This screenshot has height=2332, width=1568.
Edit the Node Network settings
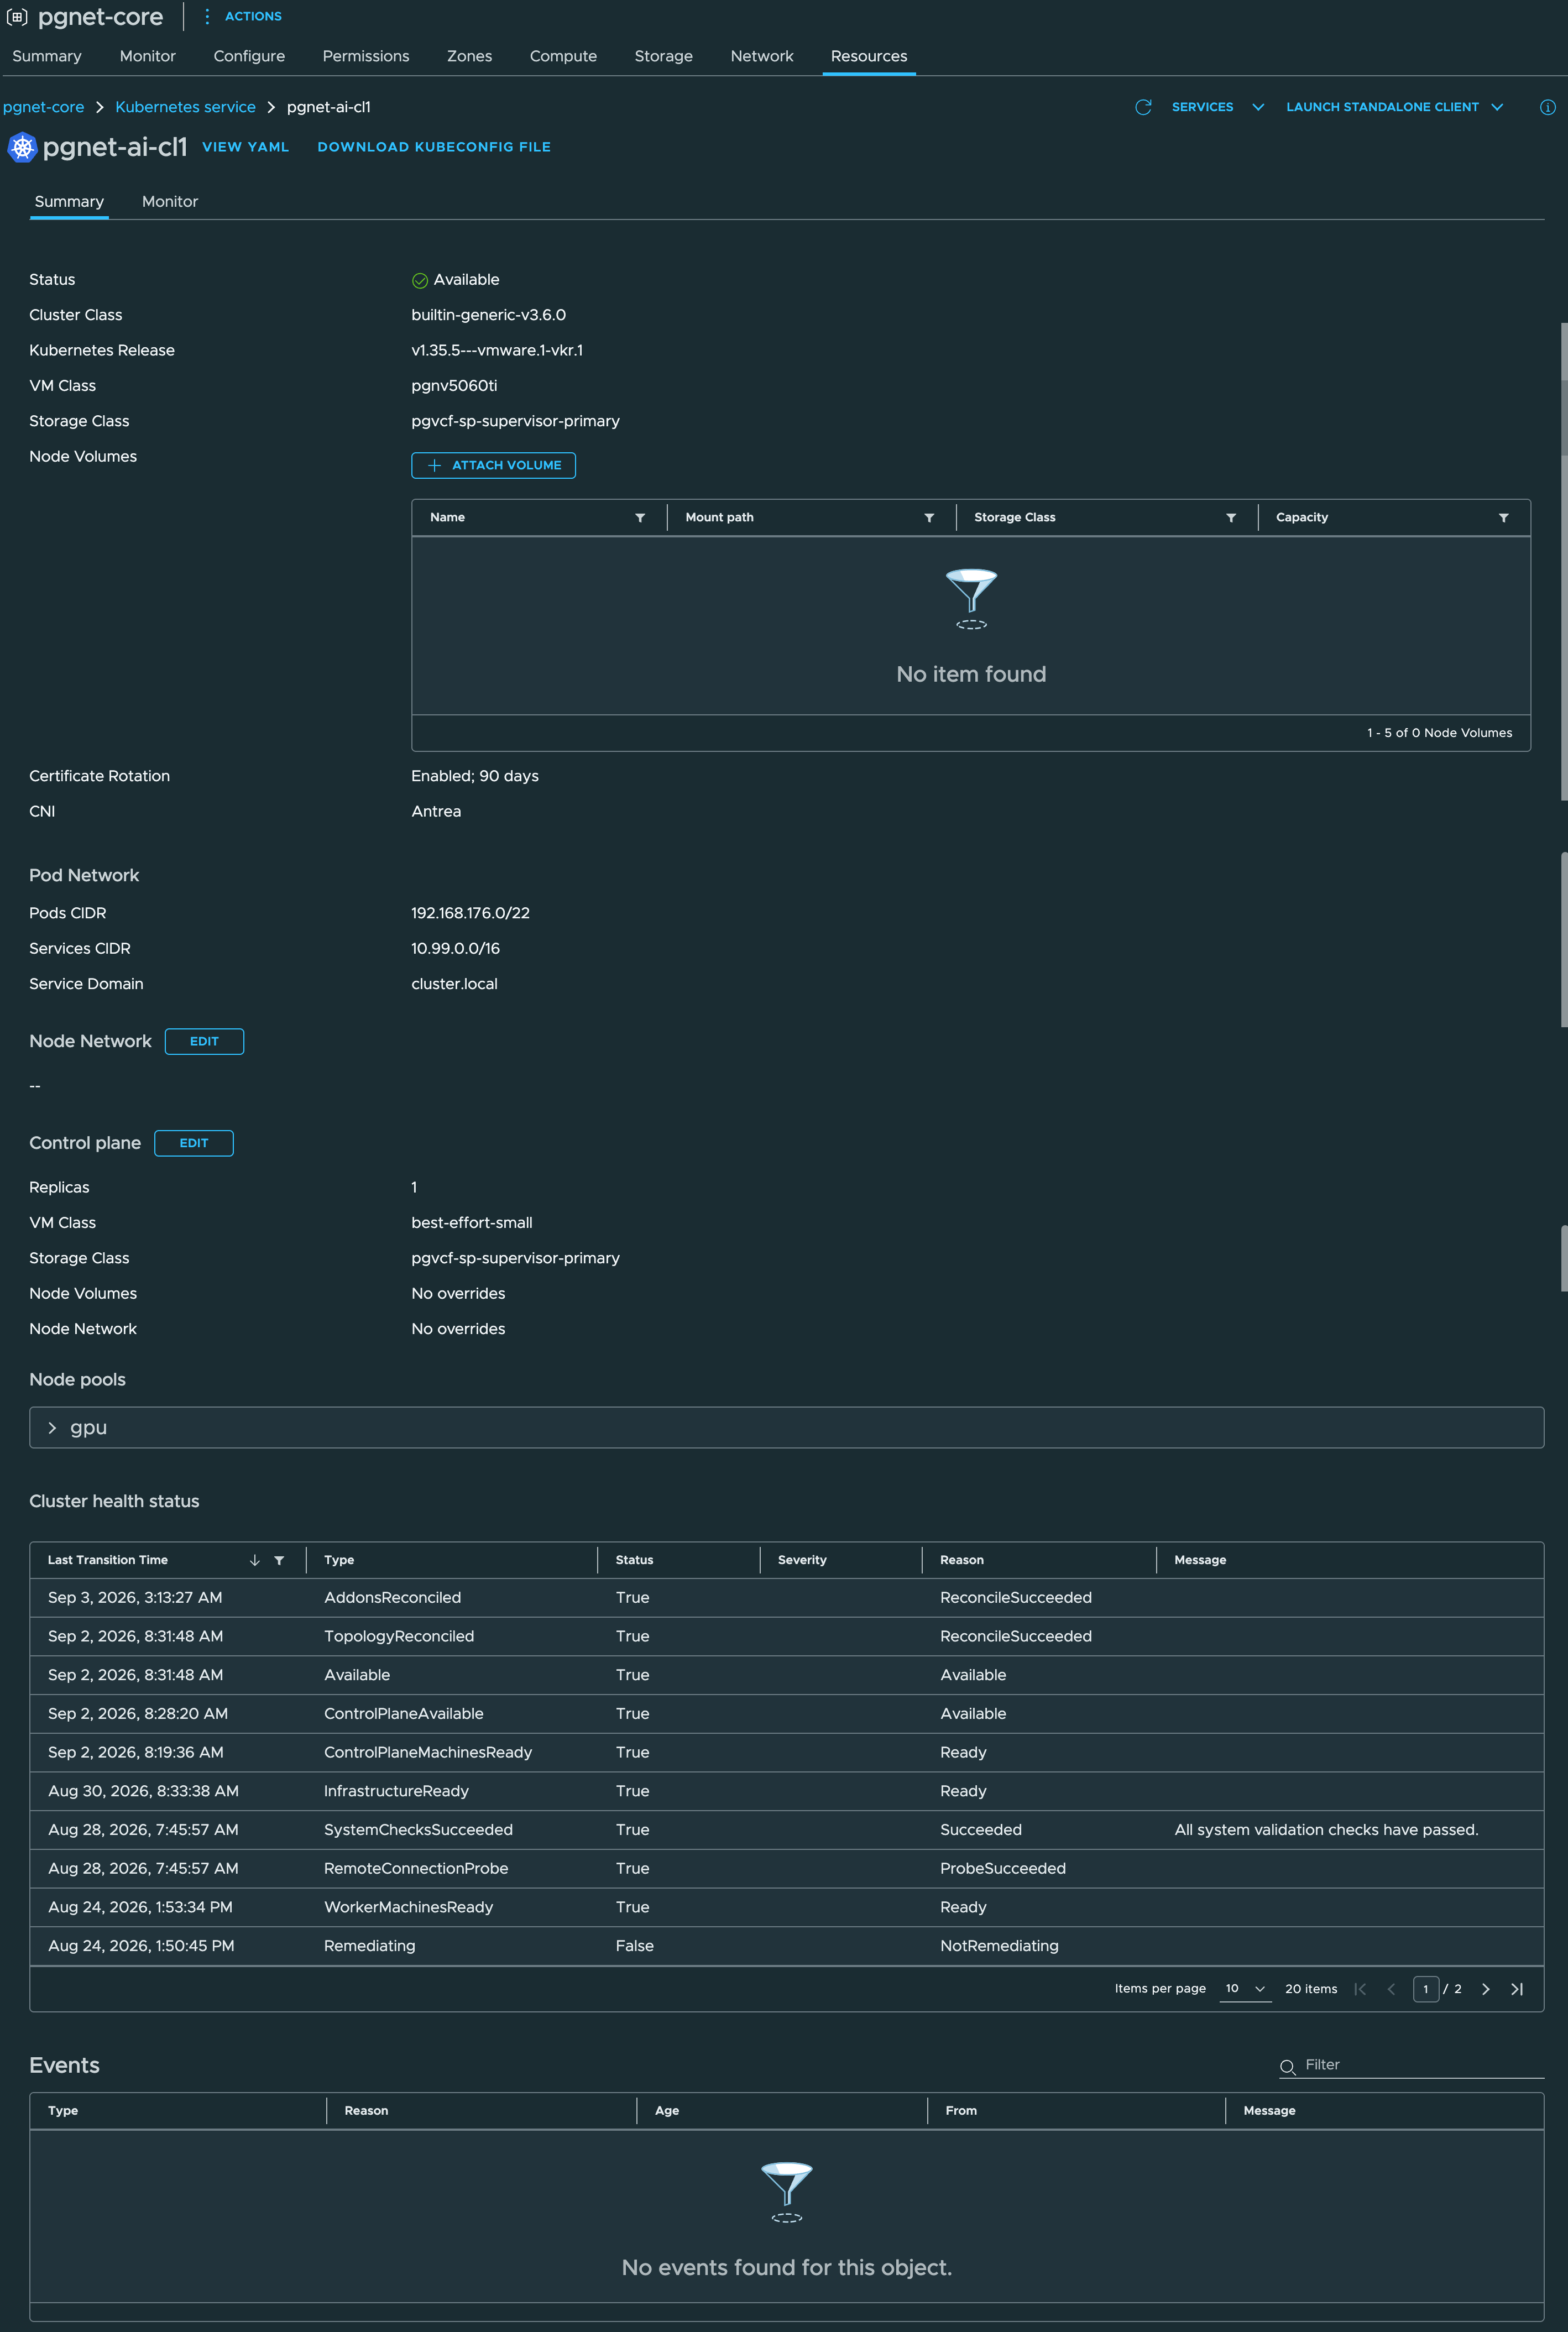(x=204, y=1042)
